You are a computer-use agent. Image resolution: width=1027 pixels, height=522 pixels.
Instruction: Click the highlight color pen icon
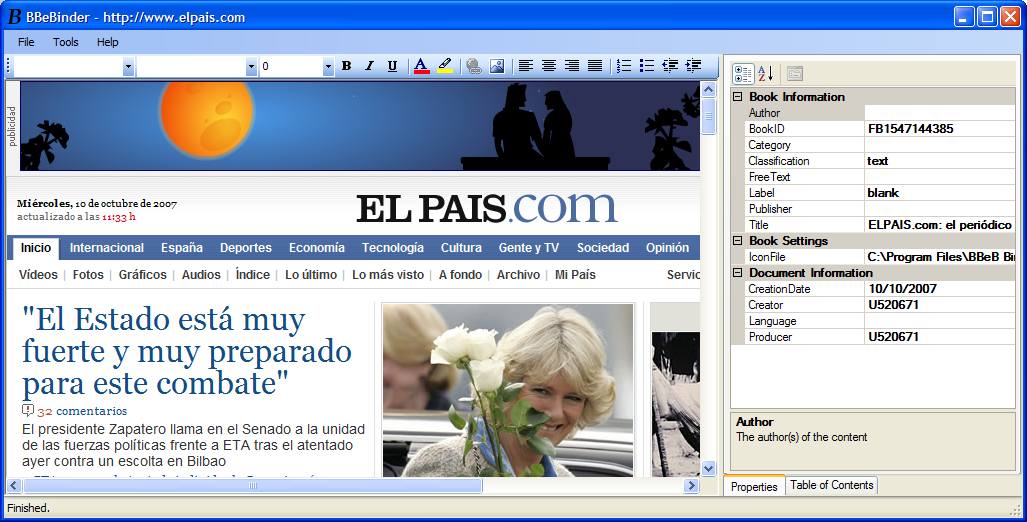coord(445,65)
